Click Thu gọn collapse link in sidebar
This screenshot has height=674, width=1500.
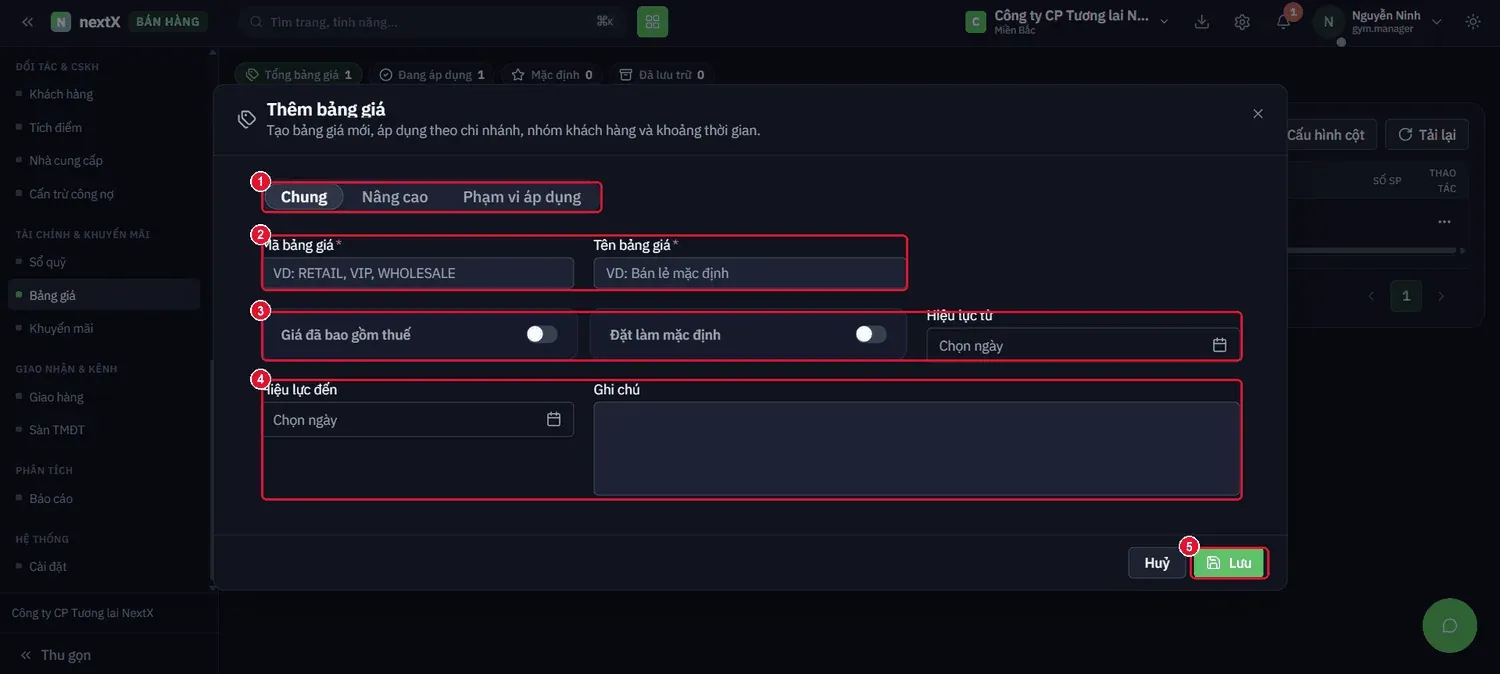(x=56, y=655)
